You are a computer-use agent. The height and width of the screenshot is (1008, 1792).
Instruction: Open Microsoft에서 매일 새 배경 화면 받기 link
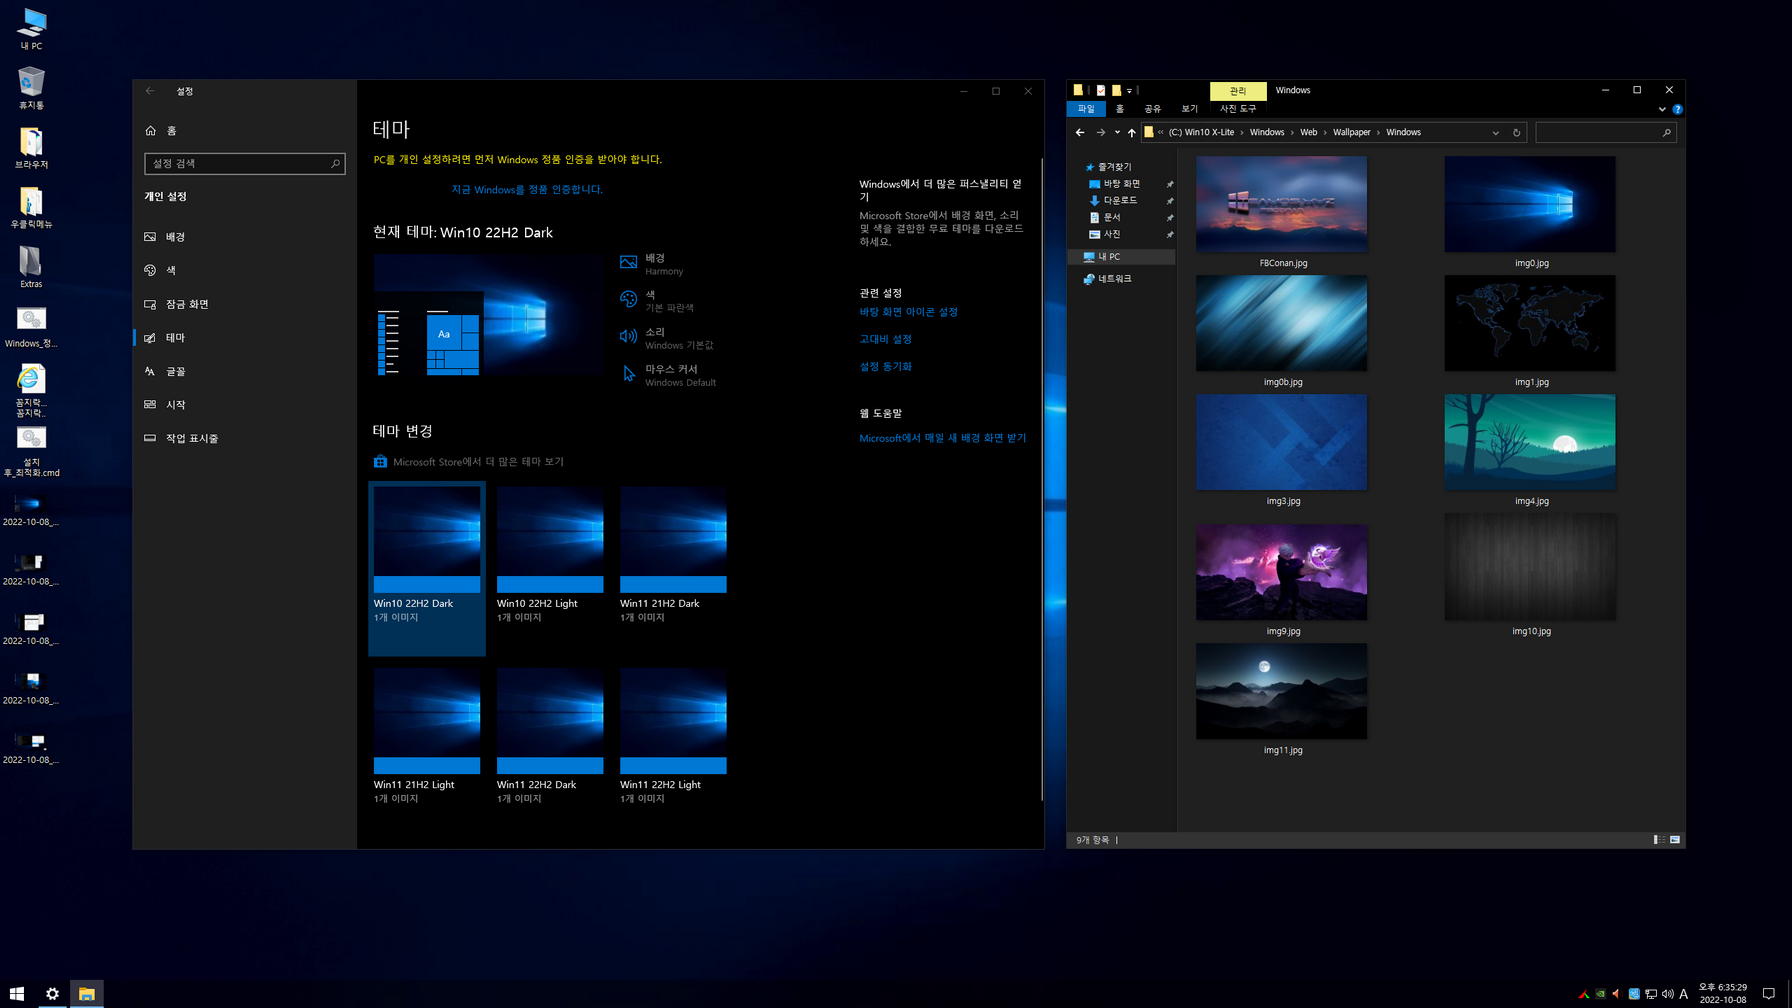[x=942, y=438]
